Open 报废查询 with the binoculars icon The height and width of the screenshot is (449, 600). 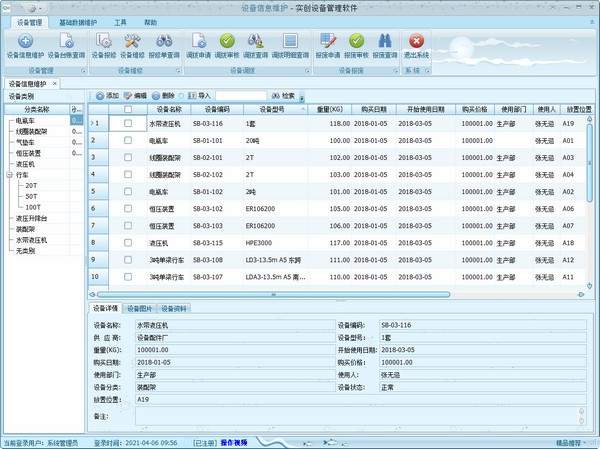pos(382,44)
